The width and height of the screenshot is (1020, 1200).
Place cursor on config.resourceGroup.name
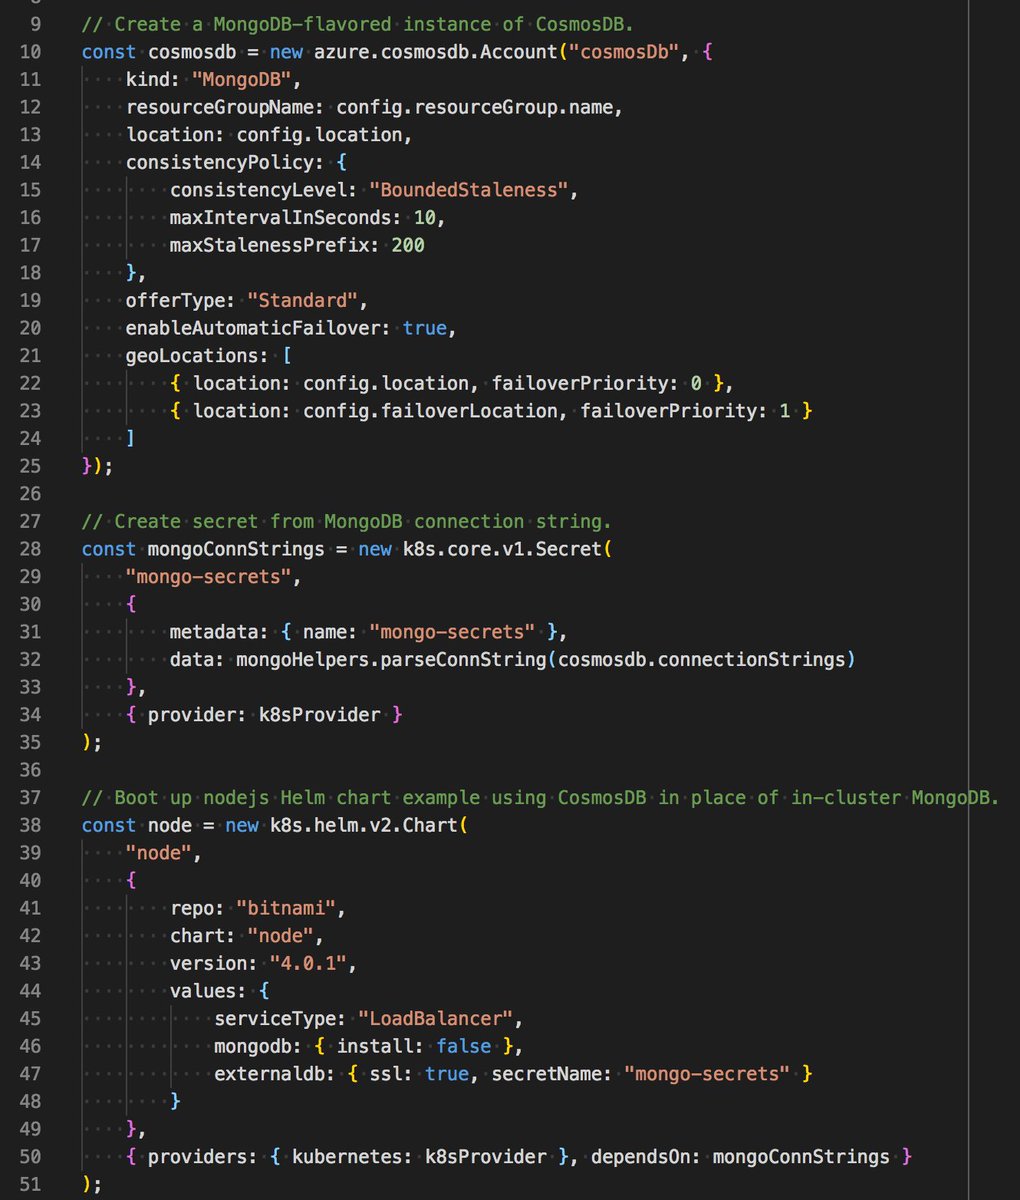coord(474,107)
